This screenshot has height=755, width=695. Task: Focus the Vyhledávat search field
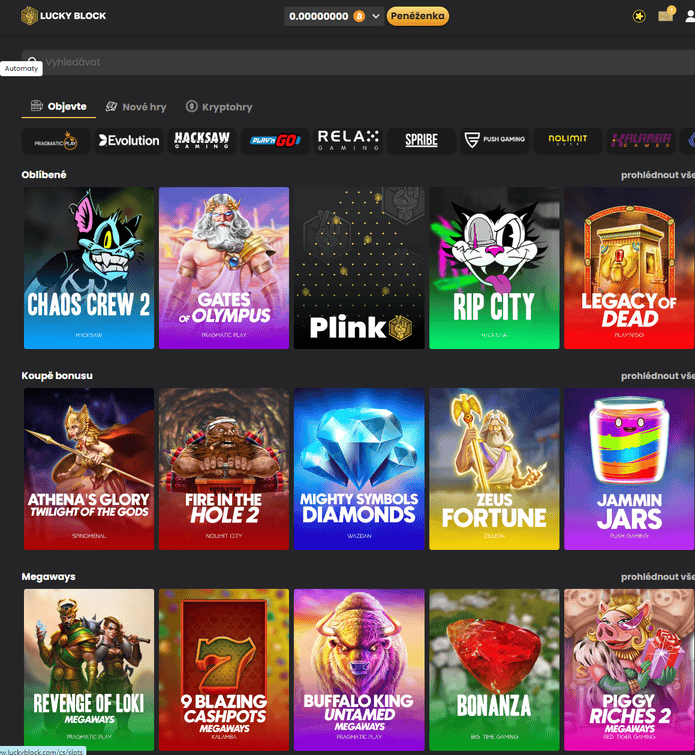tap(358, 62)
